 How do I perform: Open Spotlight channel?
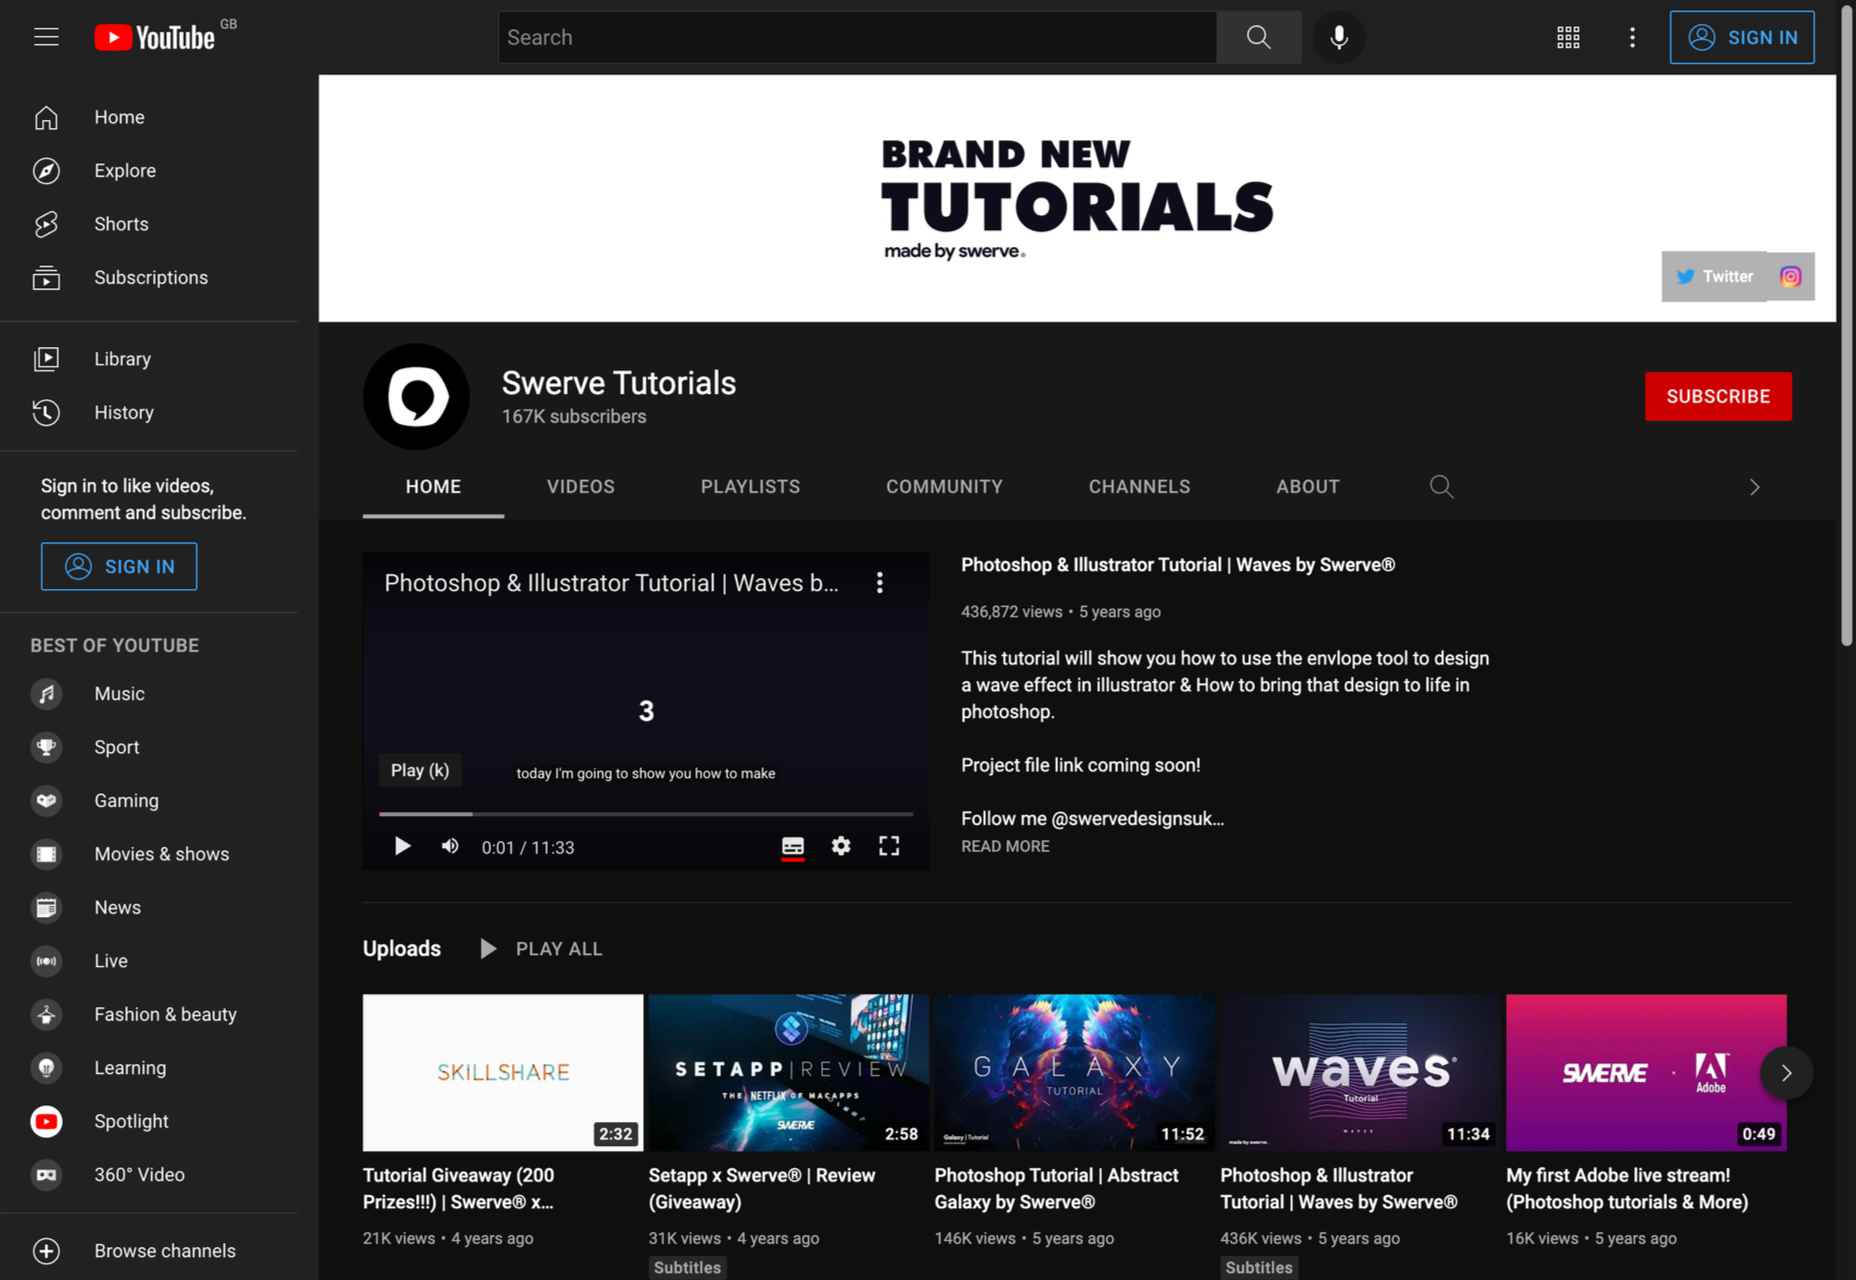coord(149,1122)
